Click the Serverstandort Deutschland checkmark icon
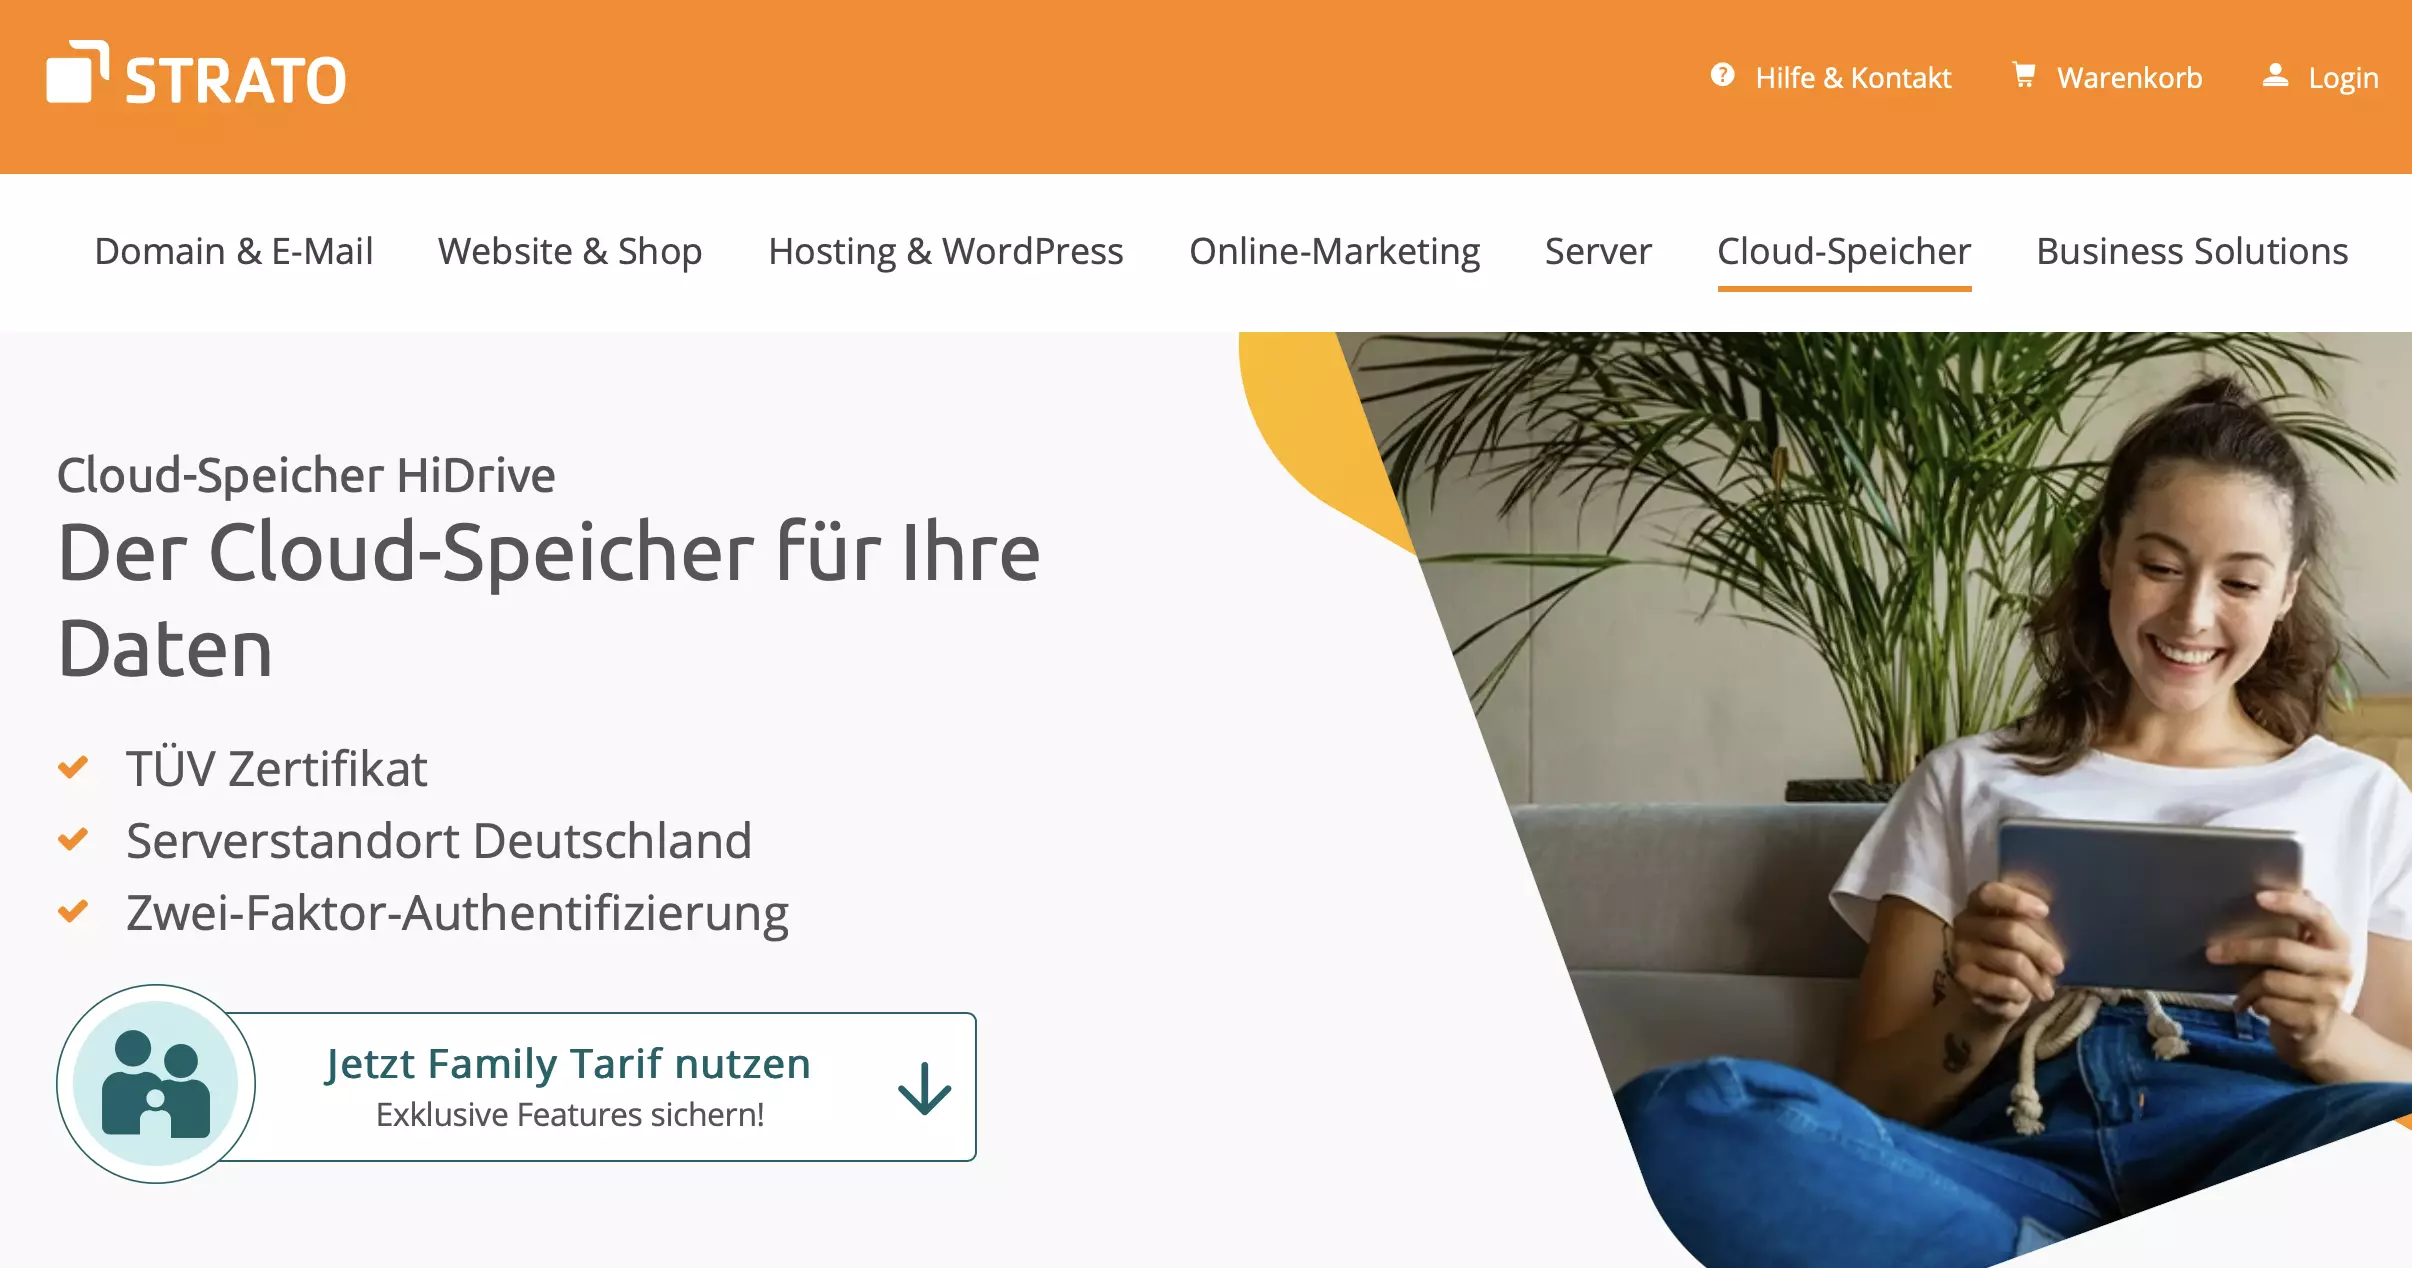 click(x=75, y=841)
